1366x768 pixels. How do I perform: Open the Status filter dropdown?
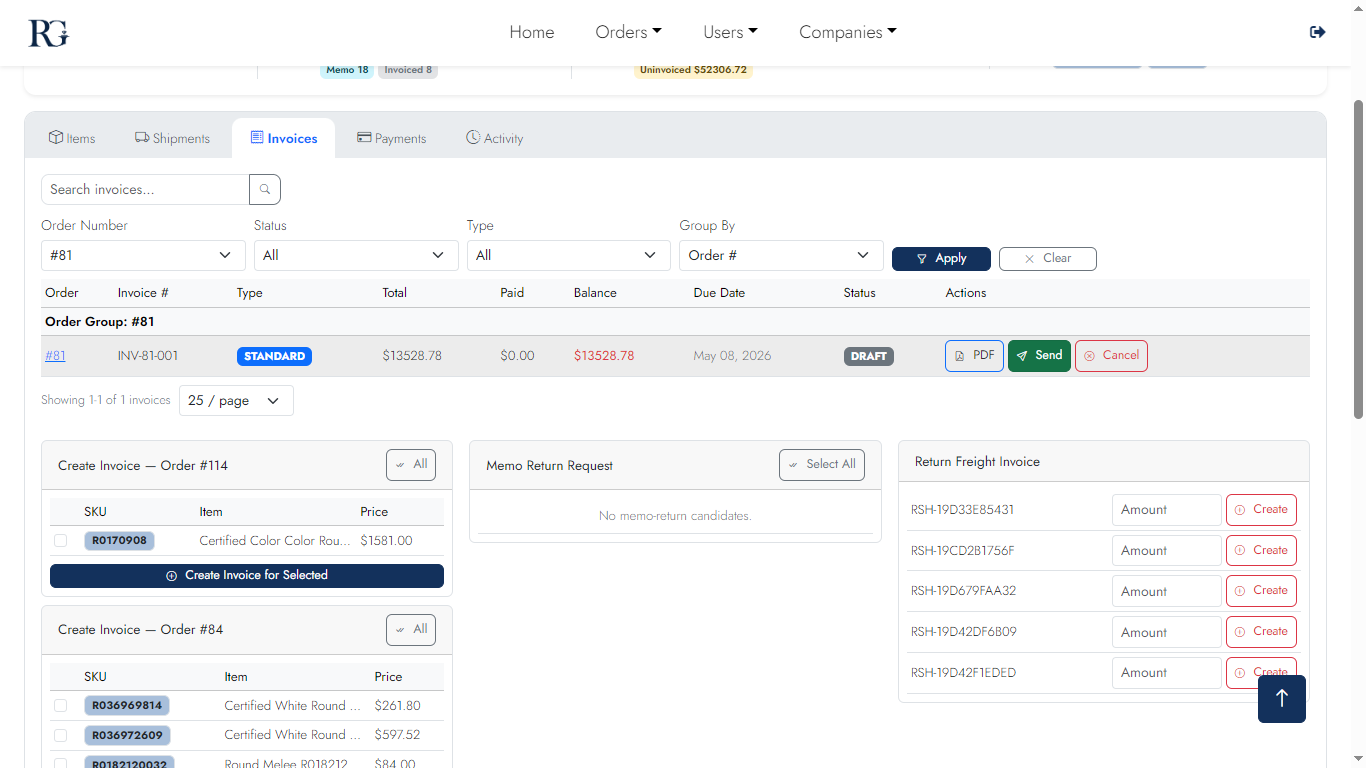pyautogui.click(x=356, y=255)
